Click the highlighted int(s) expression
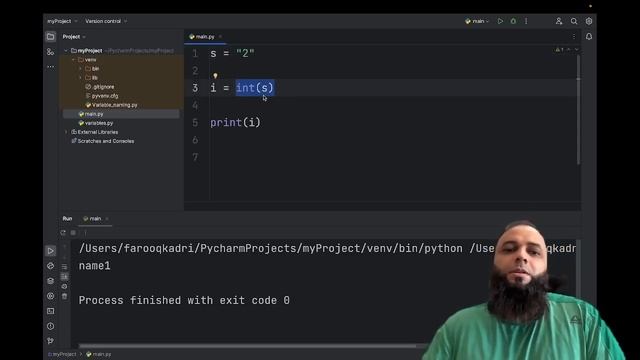This screenshot has height=360, width=640. (255, 88)
